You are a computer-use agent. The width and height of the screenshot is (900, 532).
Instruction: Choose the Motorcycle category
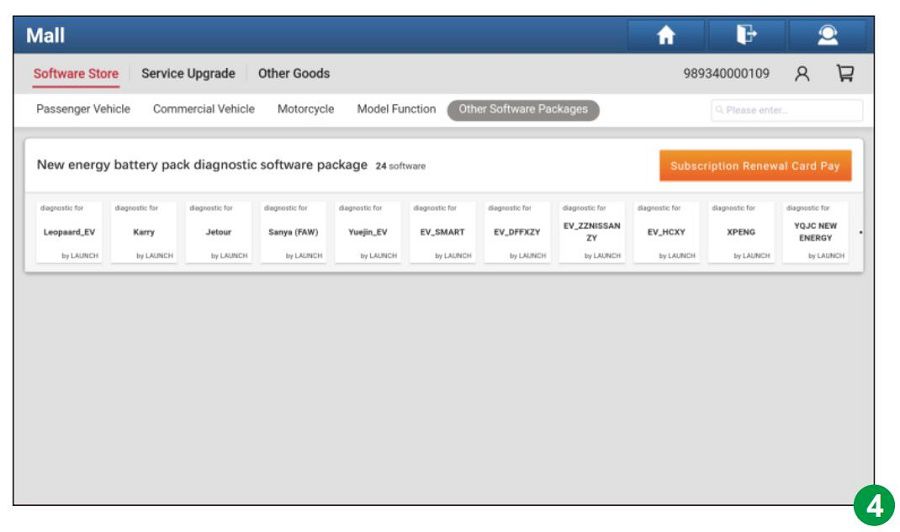click(305, 110)
